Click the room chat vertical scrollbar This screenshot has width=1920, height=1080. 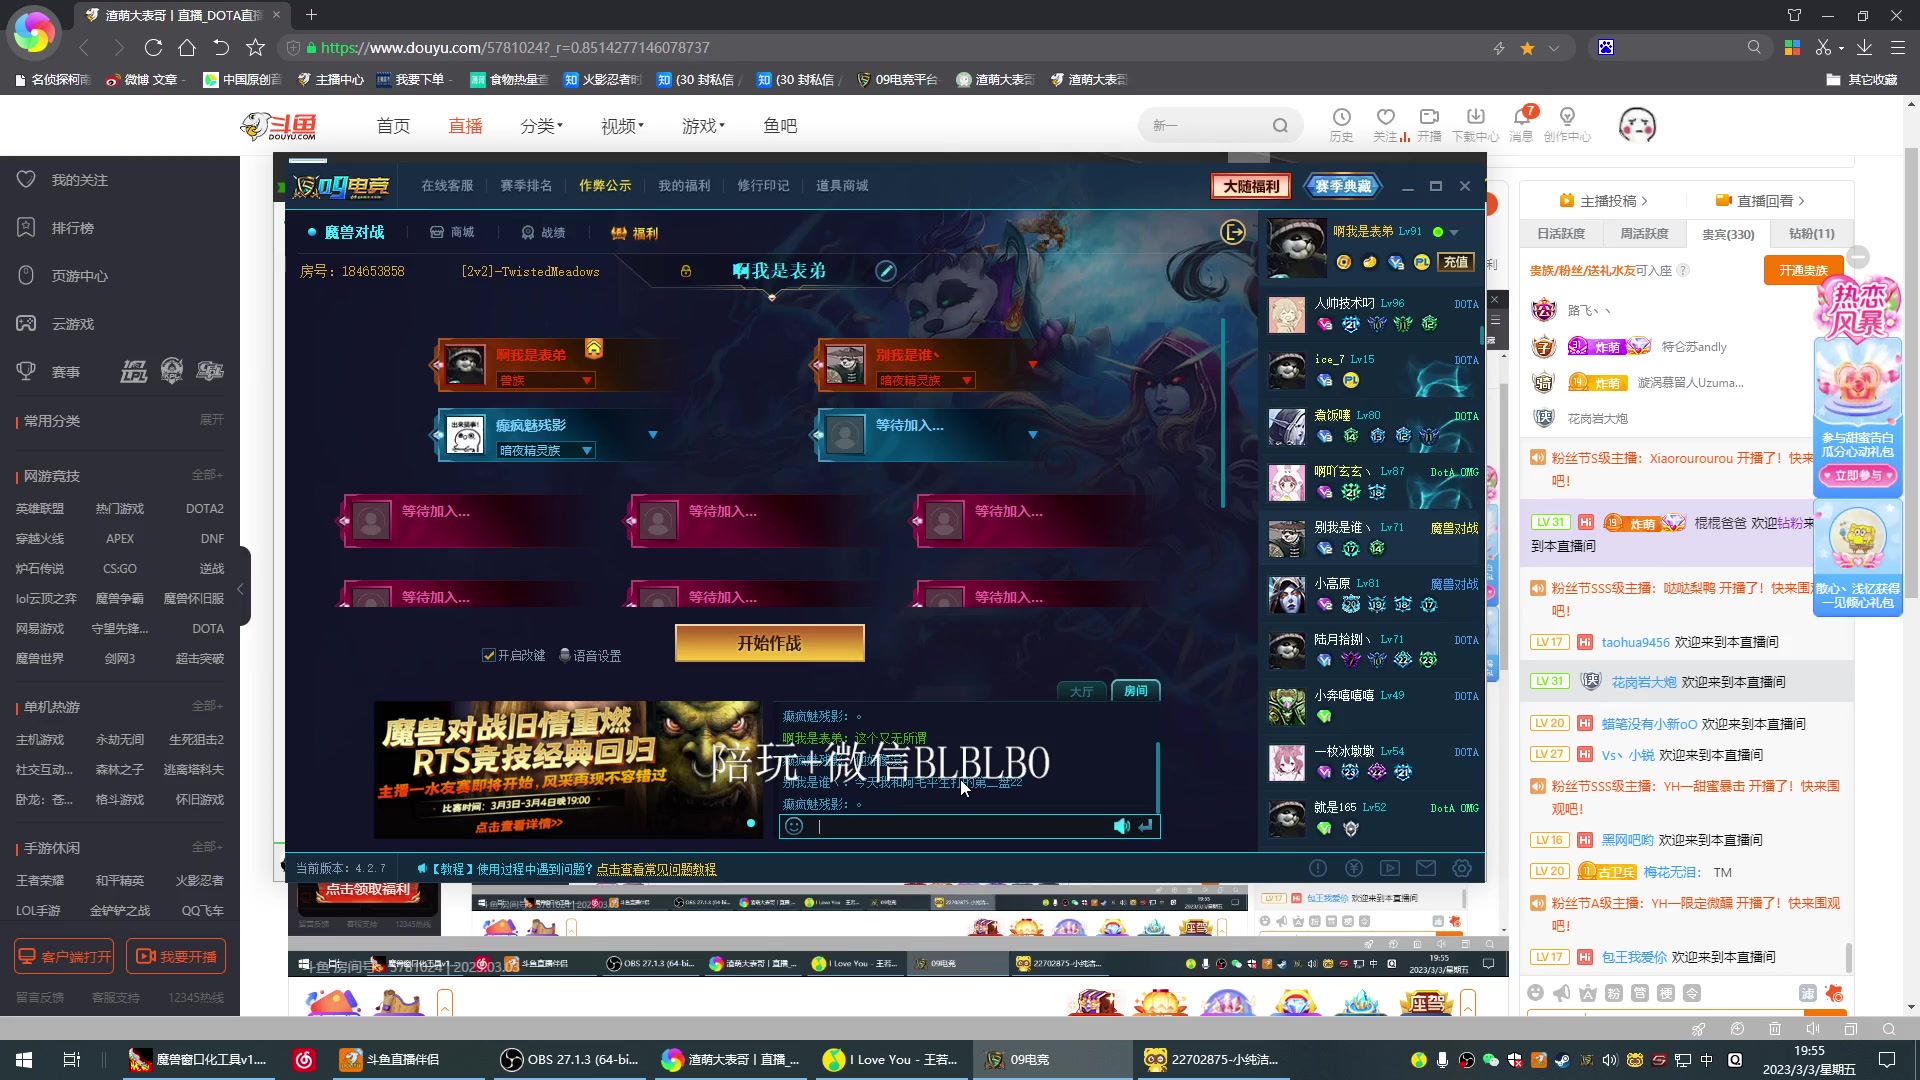tap(1158, 777)
